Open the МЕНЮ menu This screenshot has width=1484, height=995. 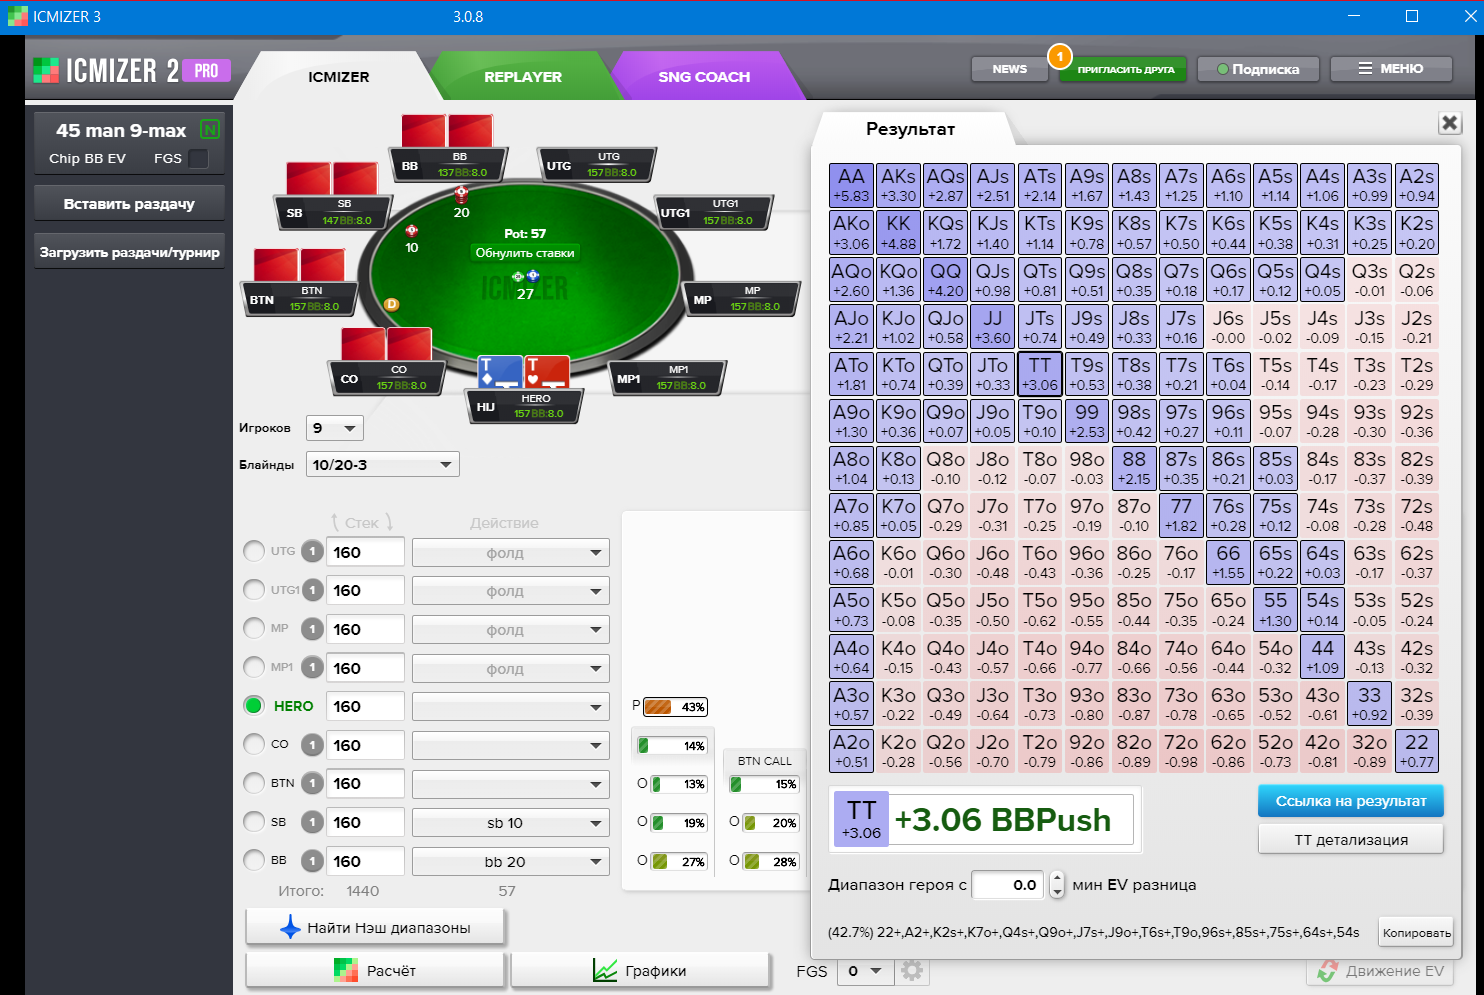coord(1391,69)
